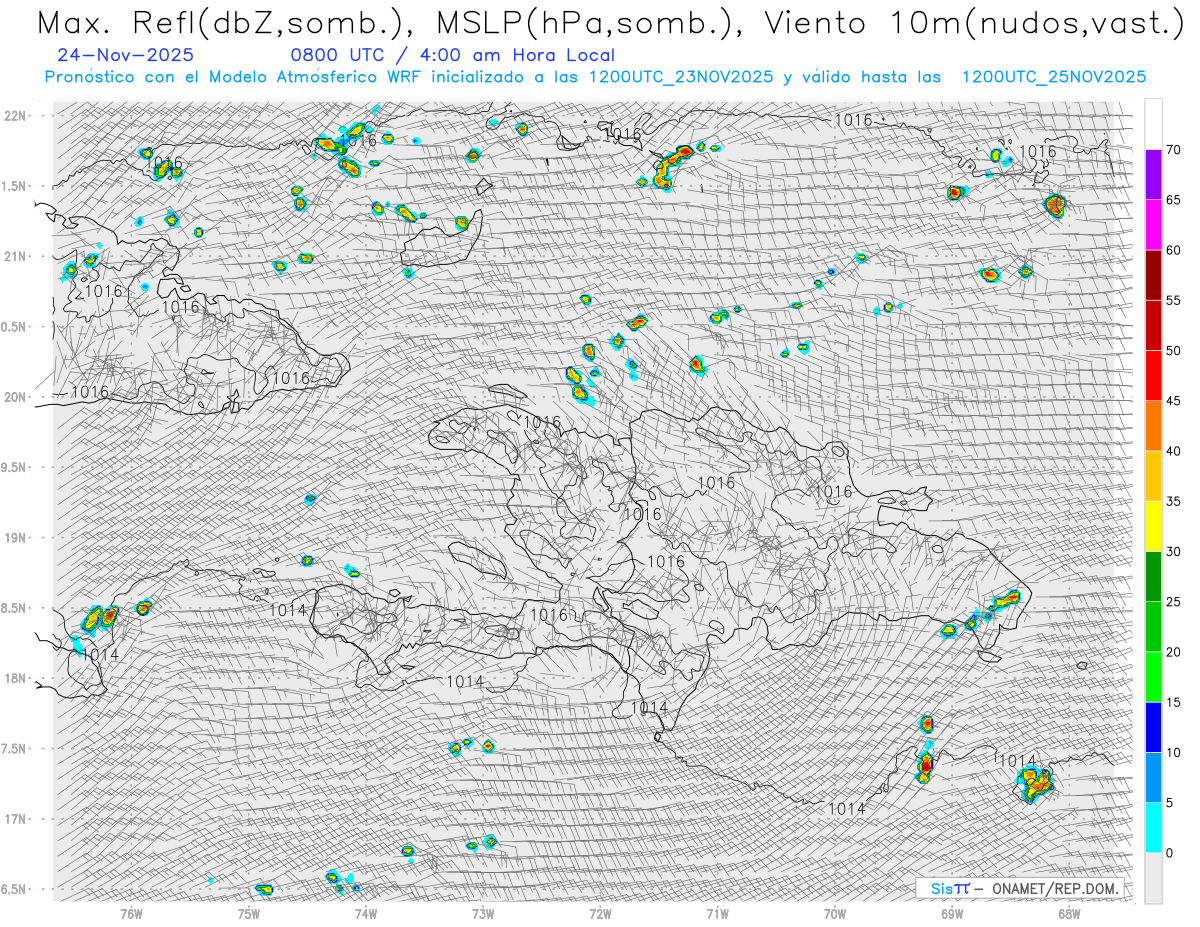Select the orange 40–45 dBZ color band
Viewport: 1200px width, 927px height.
(1153, 426)
